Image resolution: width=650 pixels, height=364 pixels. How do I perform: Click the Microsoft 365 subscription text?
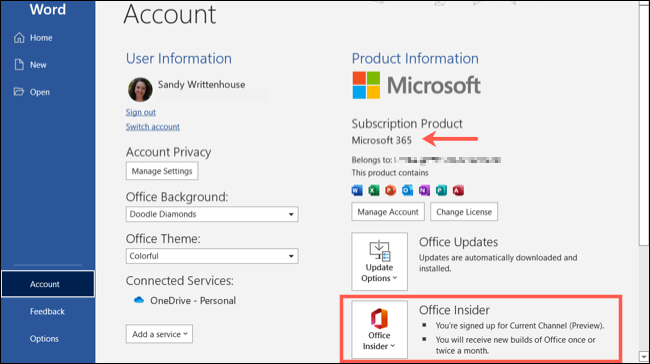pyautogui.click(x=381, y=140)
